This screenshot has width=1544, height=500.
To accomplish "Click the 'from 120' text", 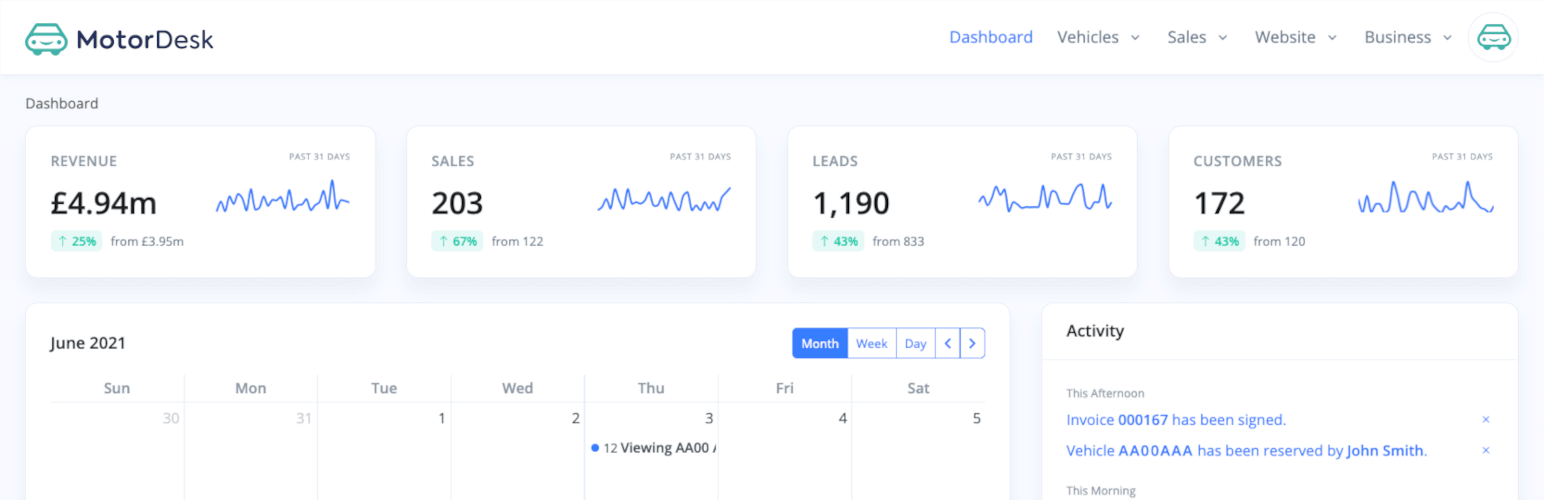I will [1279, 241].
